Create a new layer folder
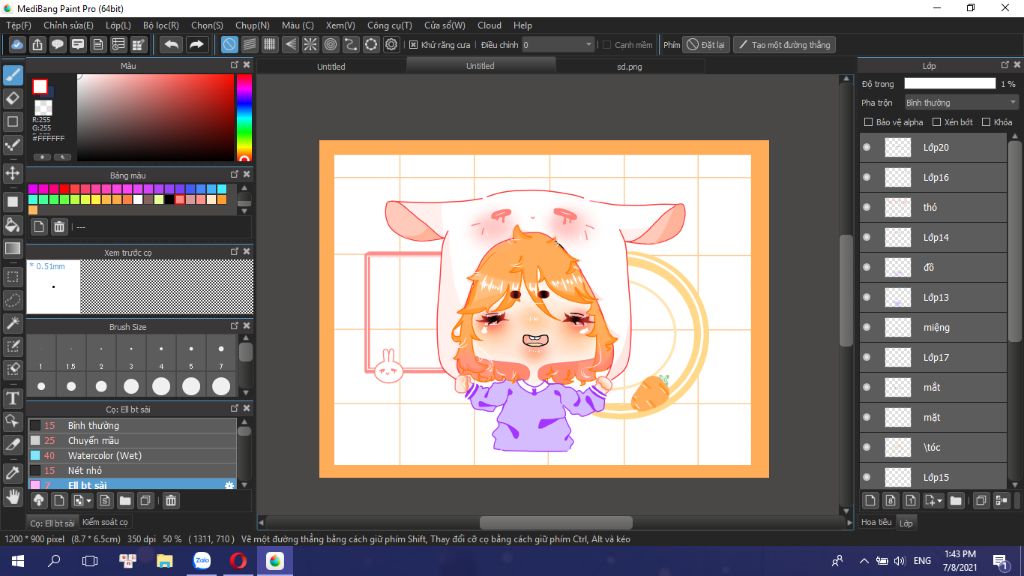The image size is (1024, 576). tap(956, 501)
